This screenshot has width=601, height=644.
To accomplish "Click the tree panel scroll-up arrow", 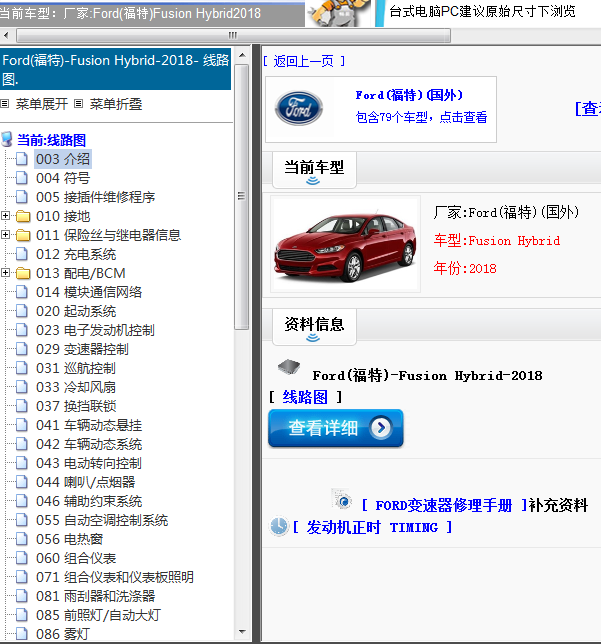I will click(242, 55).
